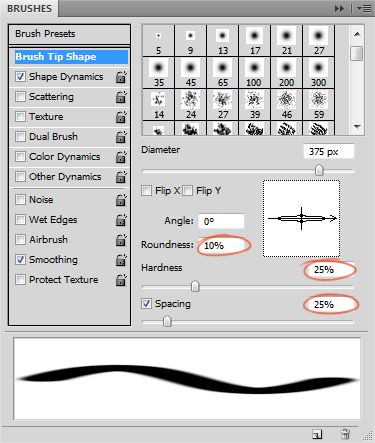This screenshot has height=443, width=375.
Task: Enable the Scattering checkbox
Action: pos(20,97)
